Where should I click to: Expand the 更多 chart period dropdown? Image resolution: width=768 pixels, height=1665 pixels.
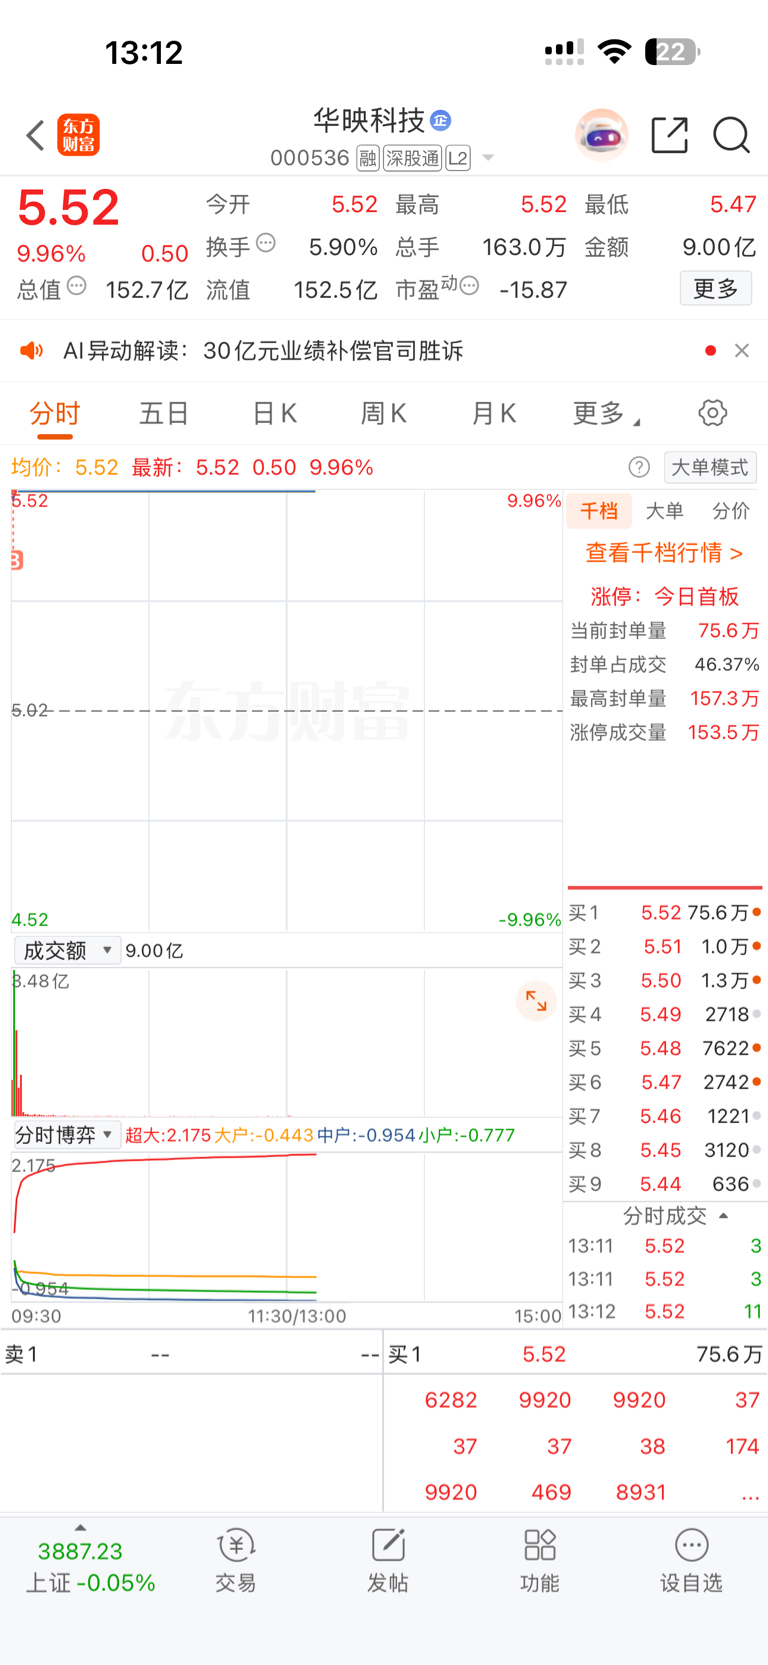pyautogui.click(x=606, y=414)
